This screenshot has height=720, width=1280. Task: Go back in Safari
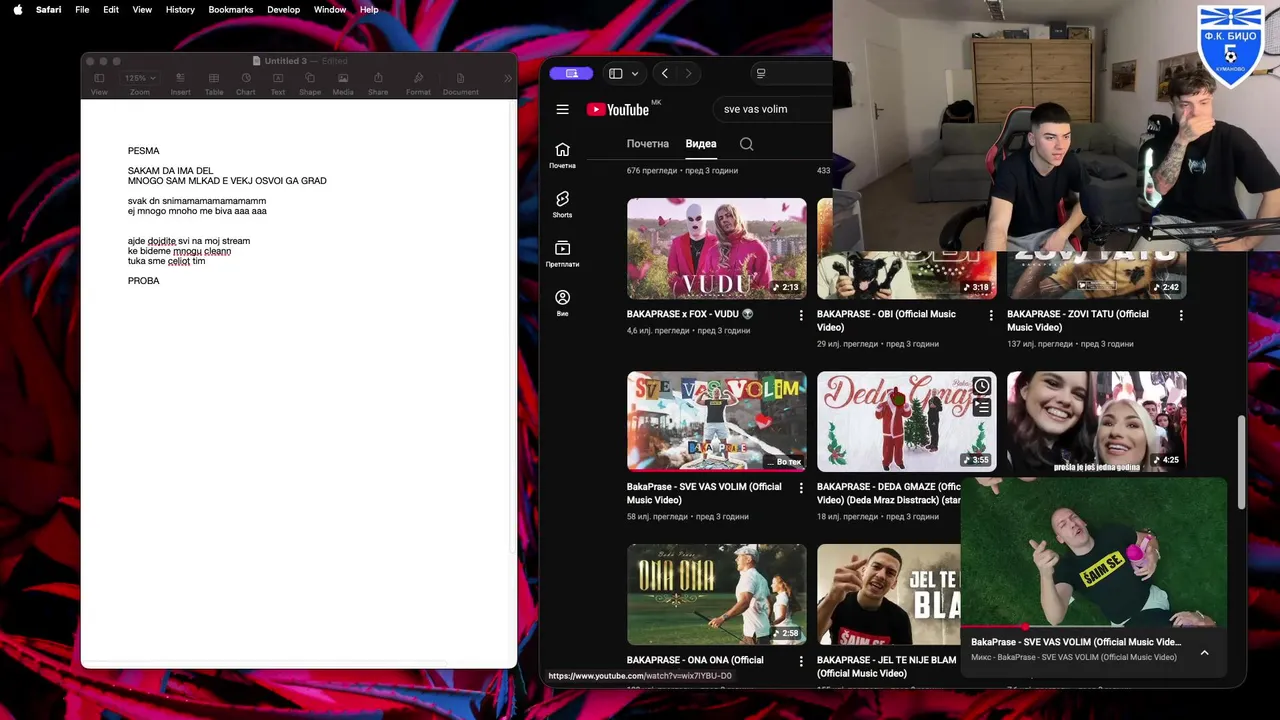click(664, 73)
